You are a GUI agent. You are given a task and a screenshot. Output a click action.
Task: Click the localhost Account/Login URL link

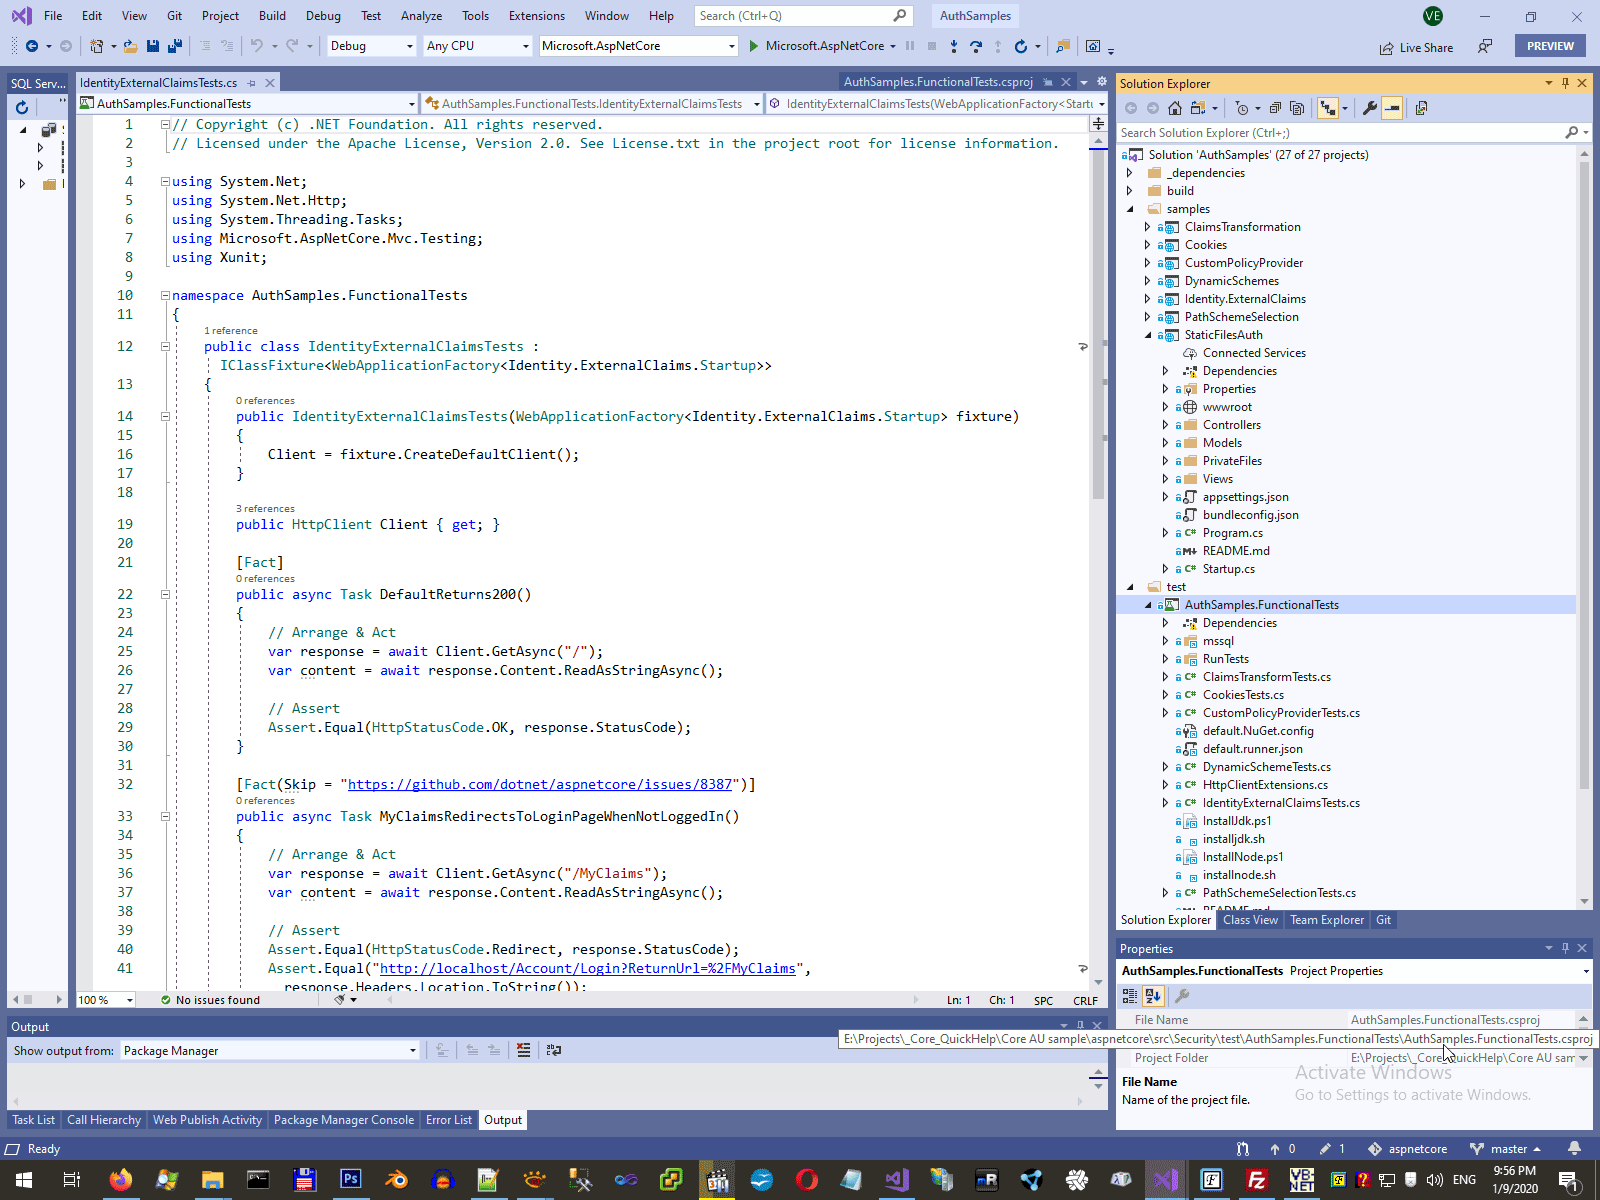pyautogui.click(x=588, y=969)
